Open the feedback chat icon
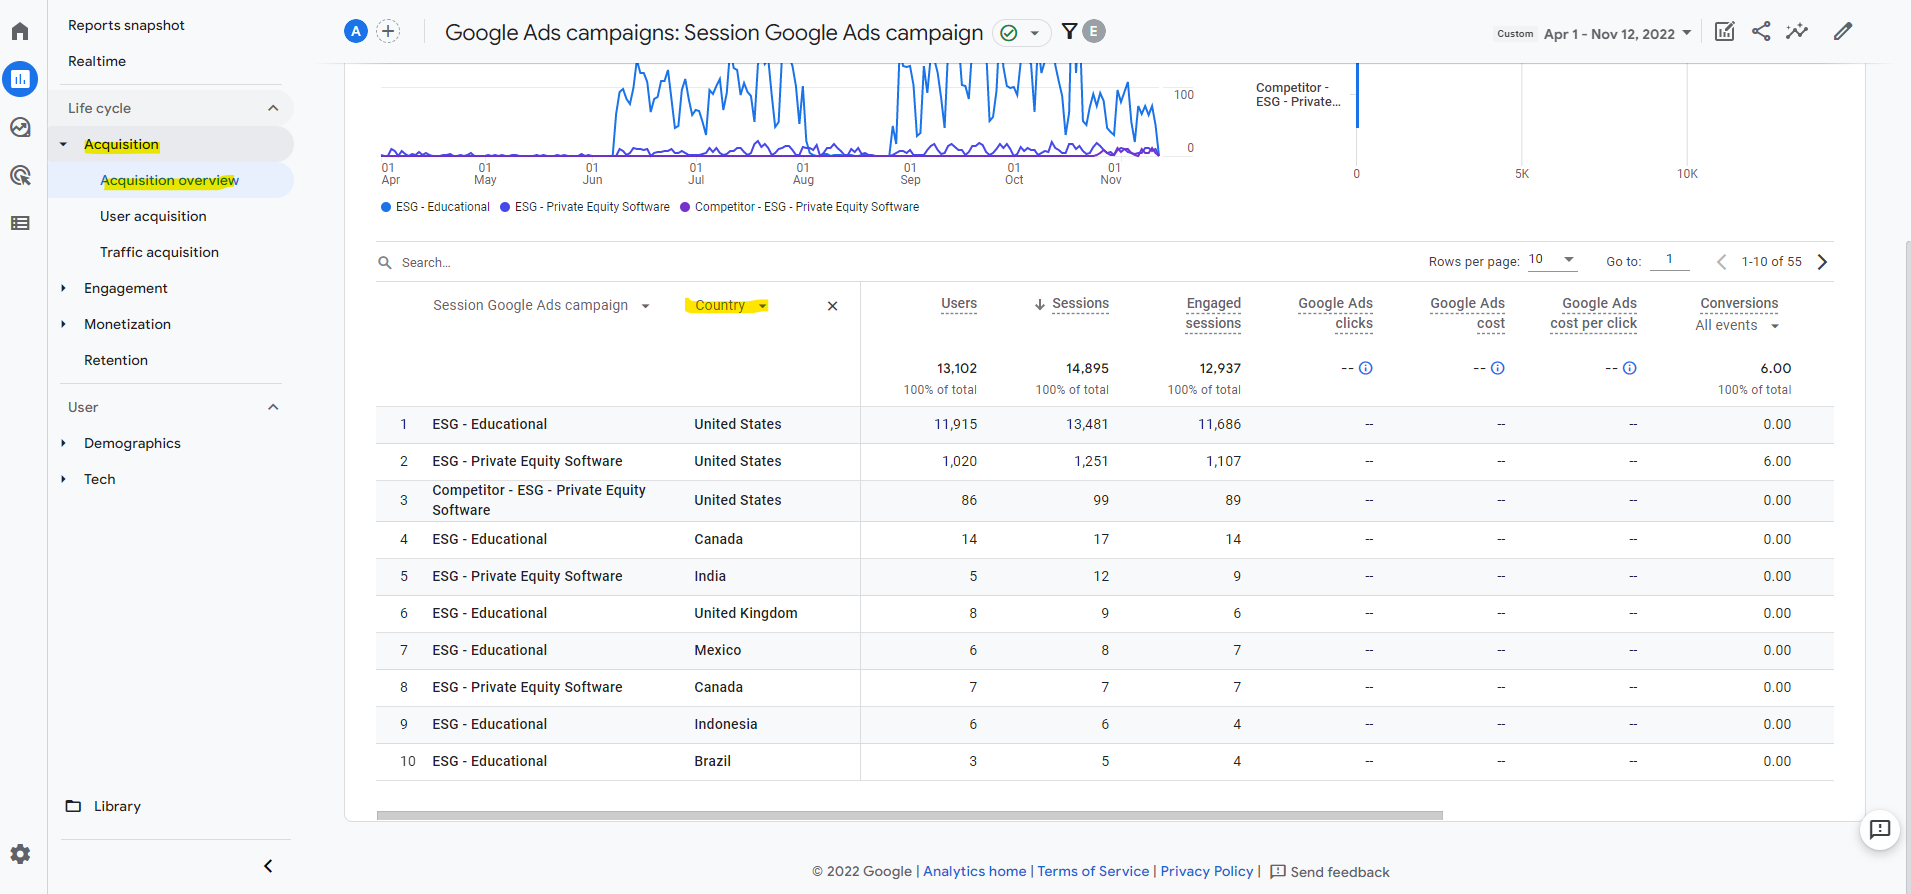 [1880, 829]
